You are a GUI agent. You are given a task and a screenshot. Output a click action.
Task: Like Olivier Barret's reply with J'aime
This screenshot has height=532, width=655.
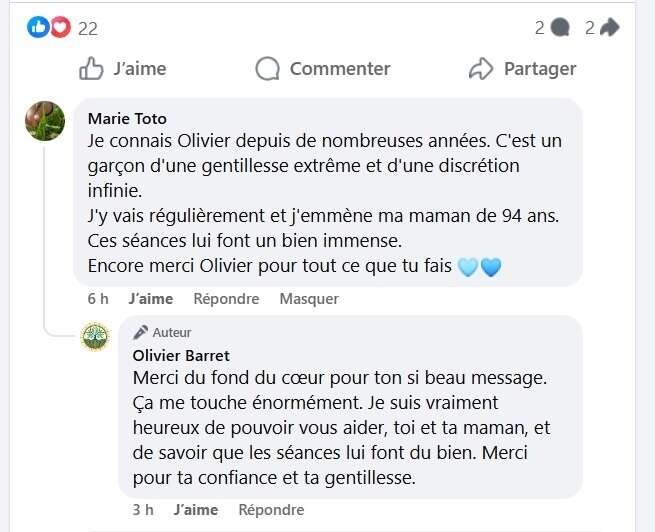pyautogui.click(x=195, y=510)
